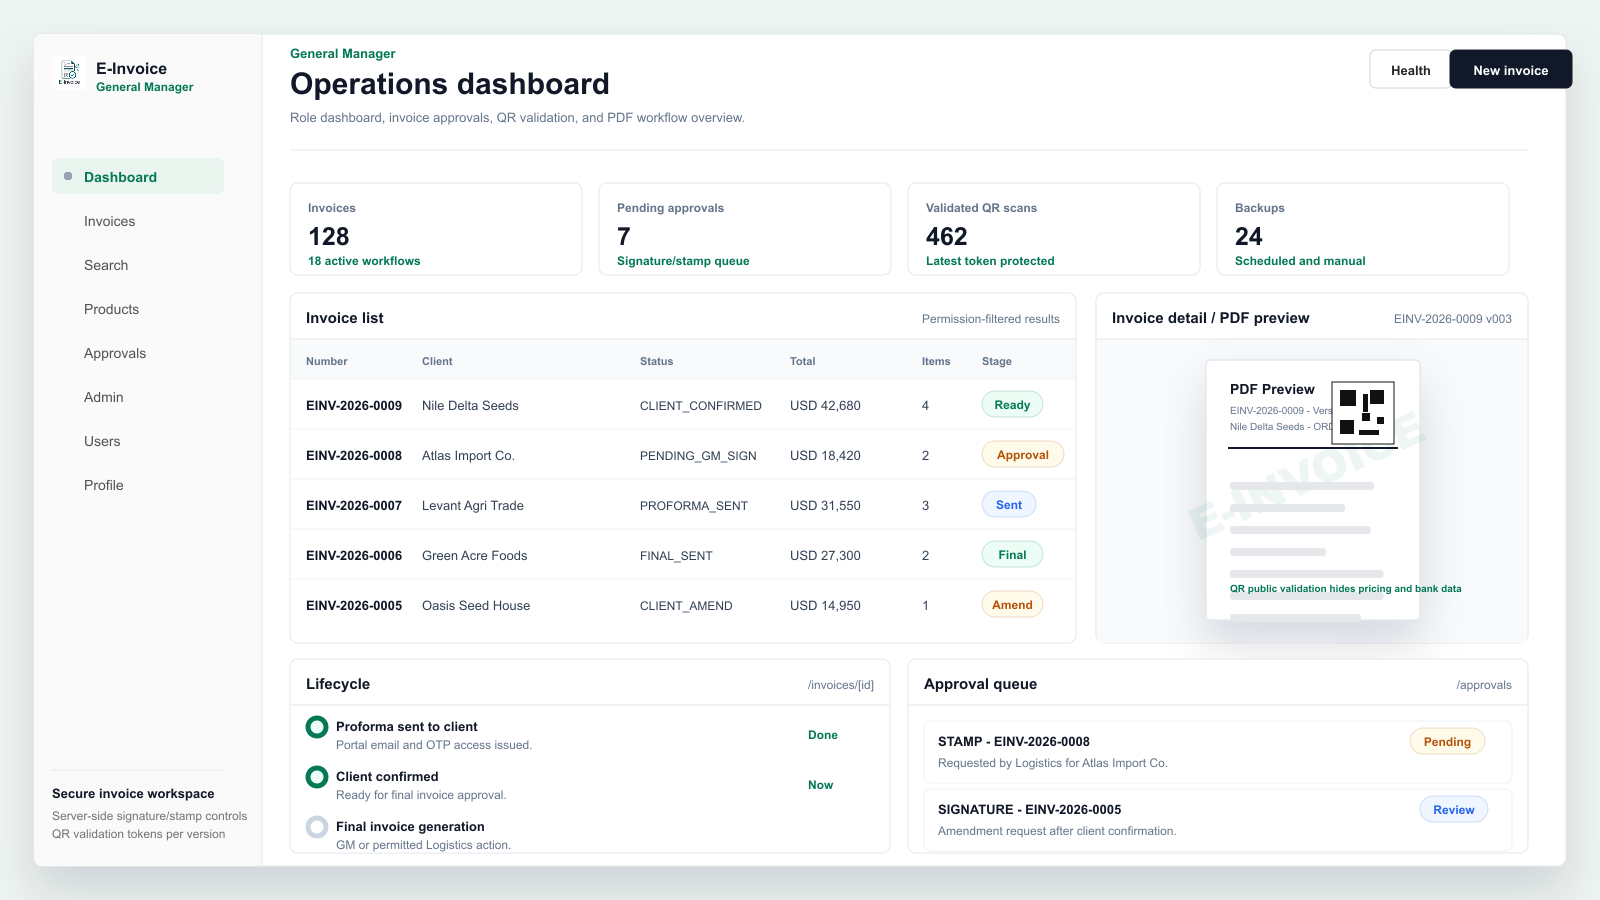Open the Validated QR scans card

[1054, 229]
